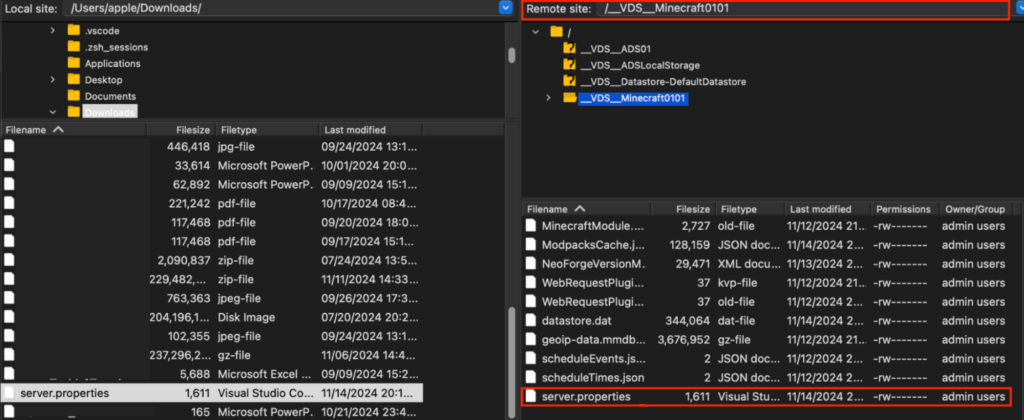Sort remote list by Permissions column

(902, 209)
